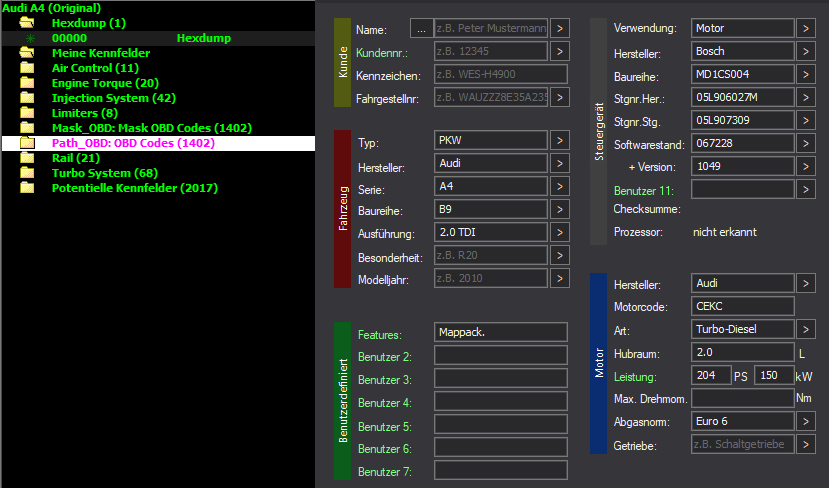Click the Kundennr. green label
Viewport: 829px width, 488px height.
(382, 53)
